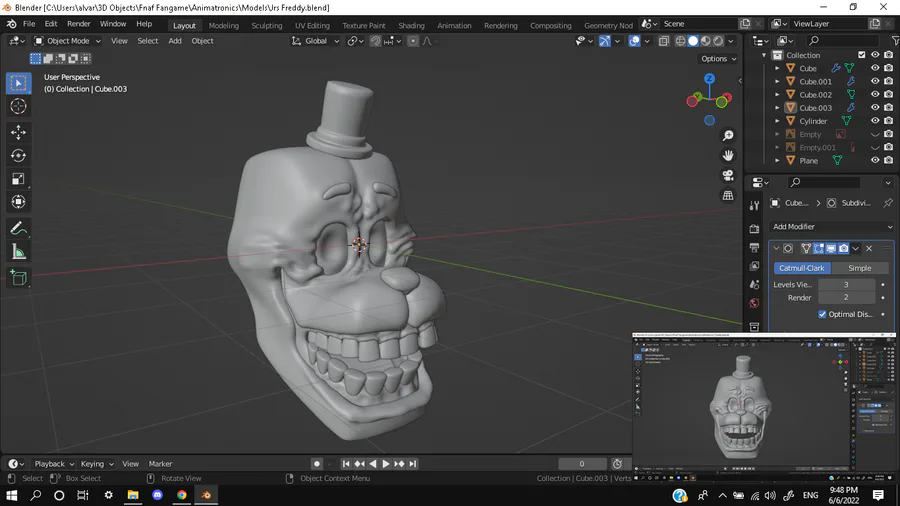Select the Measure tool

click(x=18, y=251)
